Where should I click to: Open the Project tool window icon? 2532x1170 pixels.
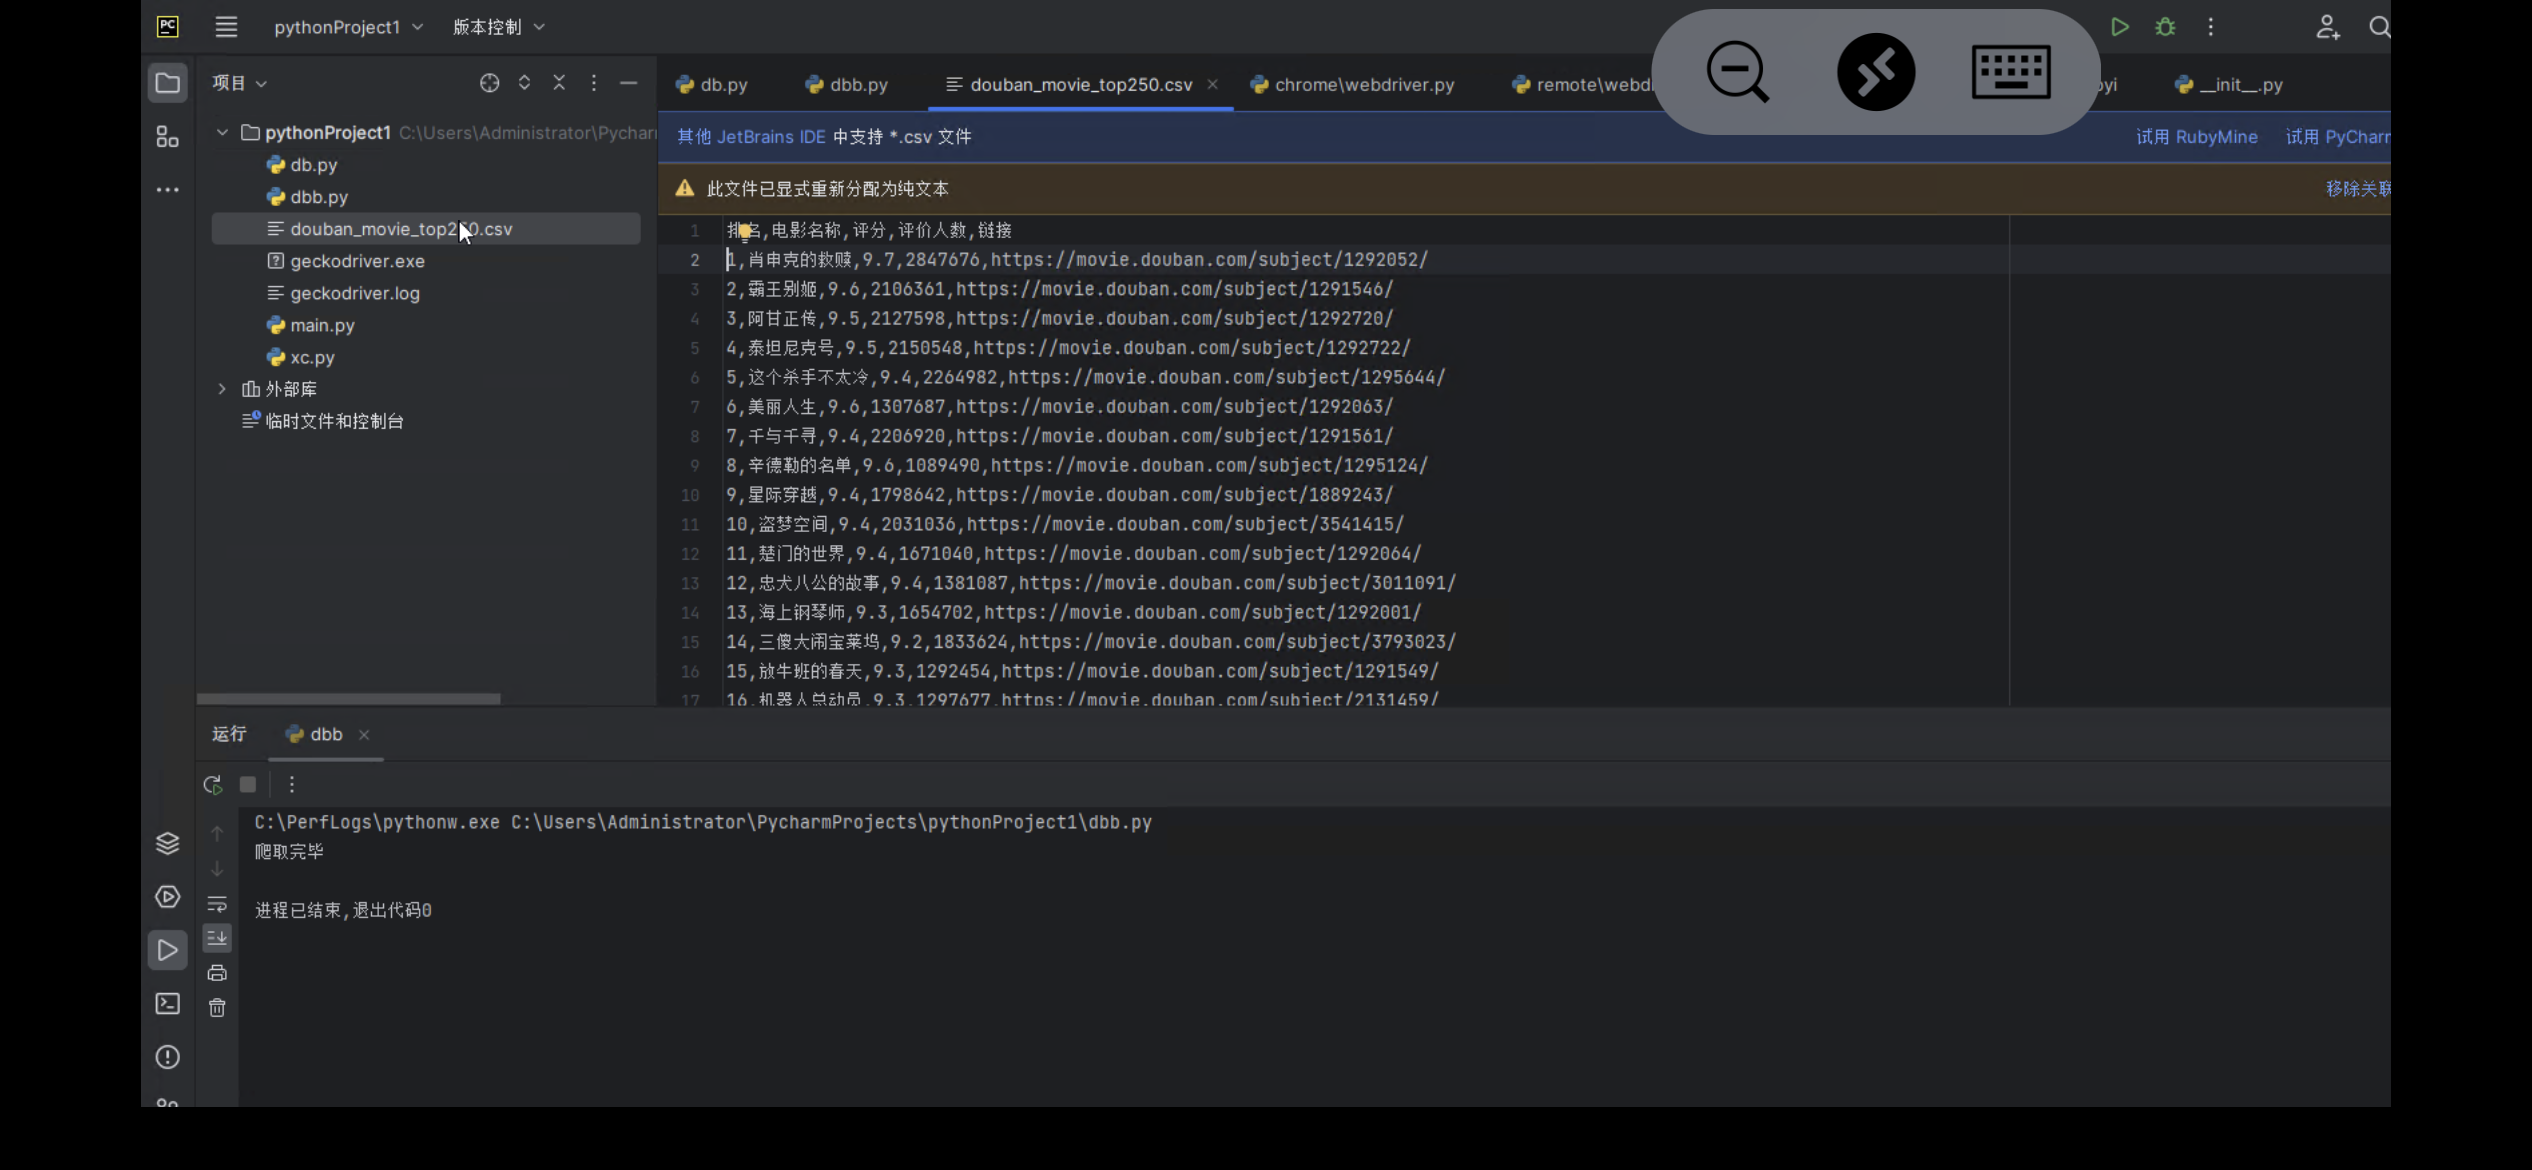(168, 83)
